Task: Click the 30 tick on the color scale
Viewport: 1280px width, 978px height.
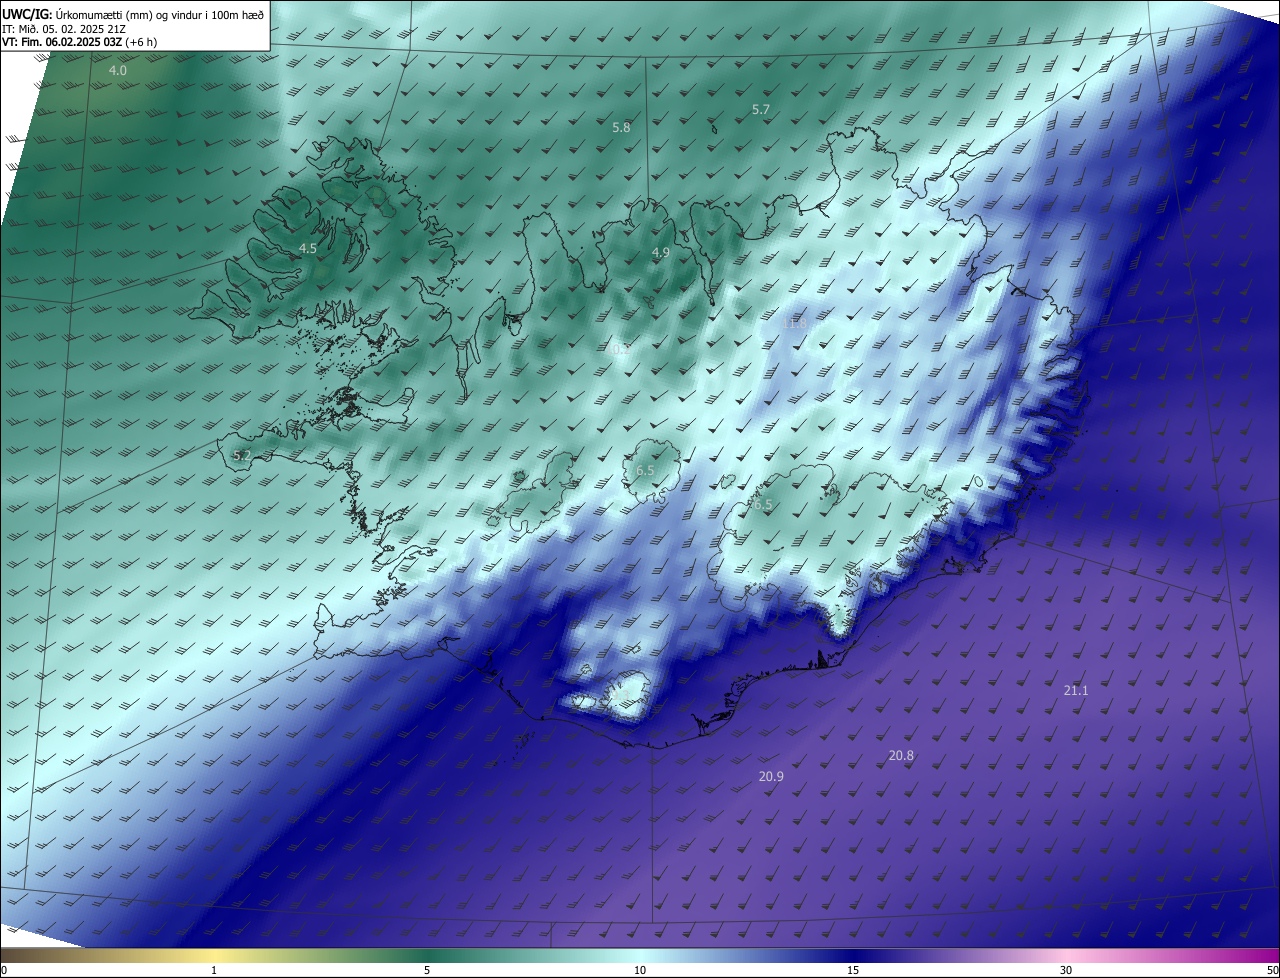Action: click(1066, 971)
